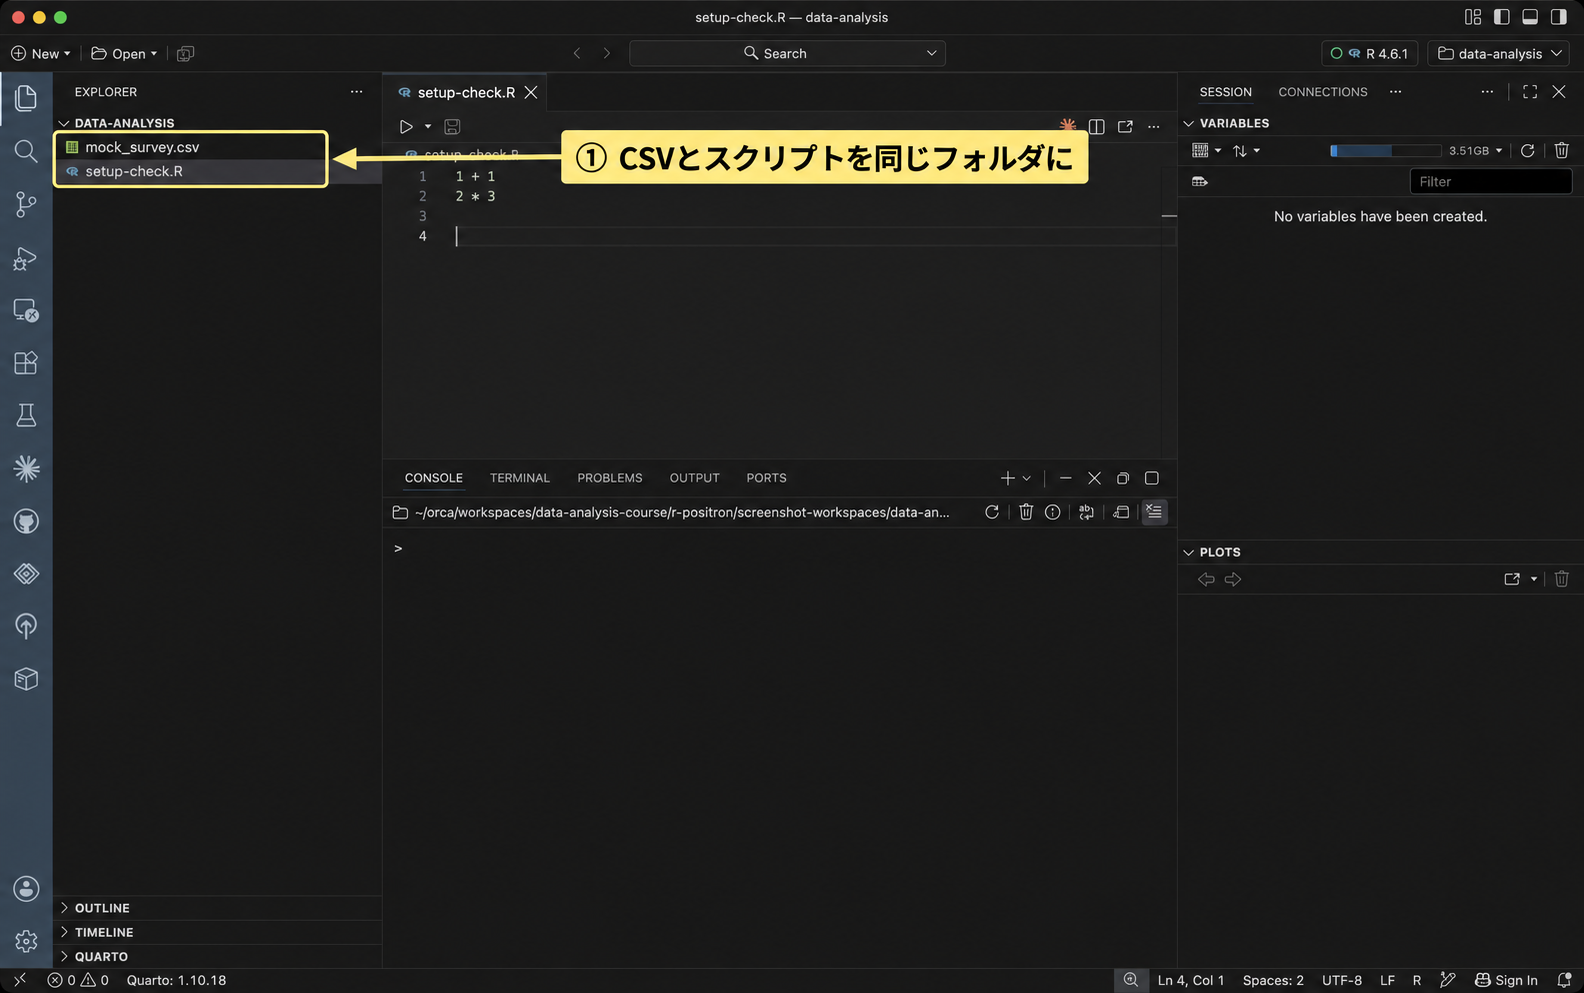Open the notifications bell in the status bar

pos(1564,980)
